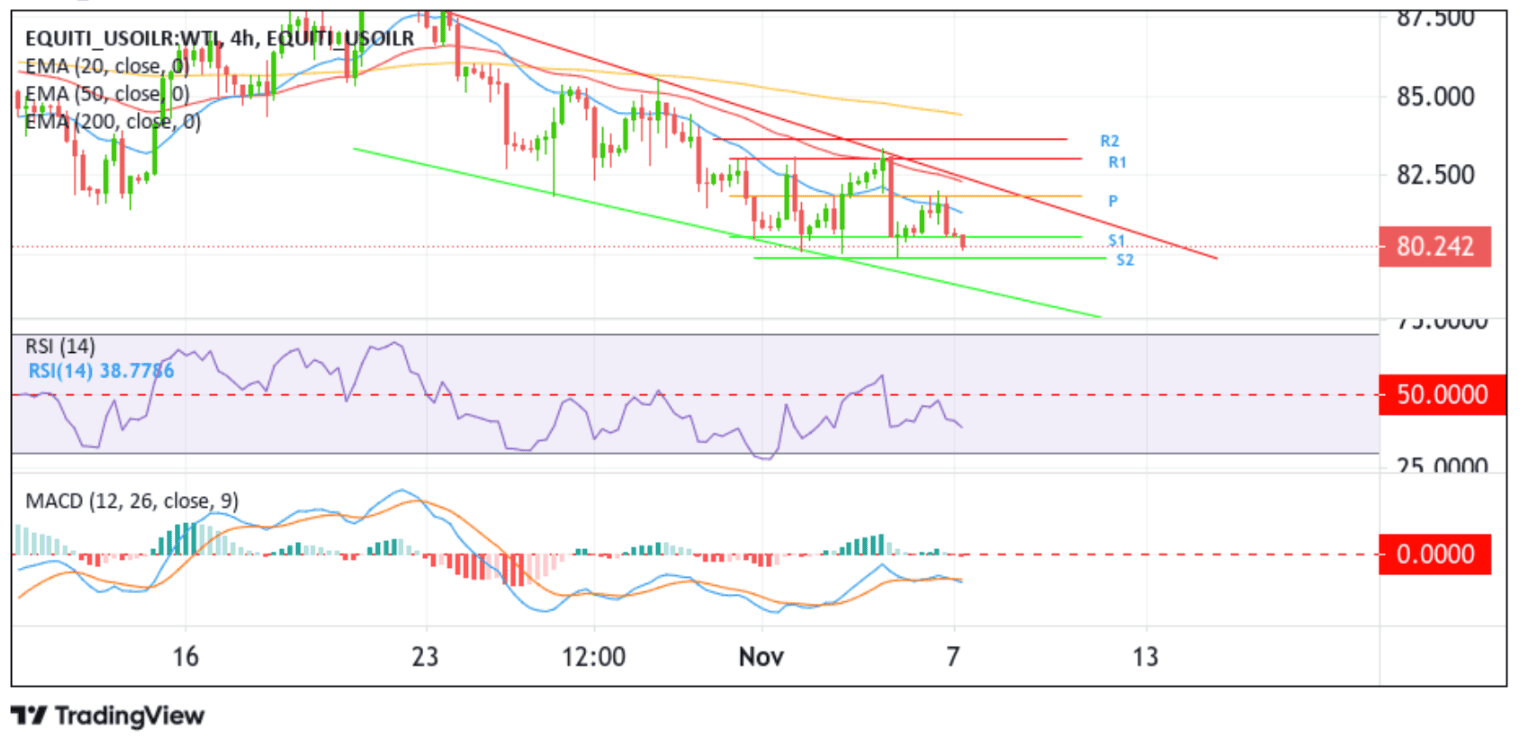Click the 12:00 label on time axis

point(594,657)
